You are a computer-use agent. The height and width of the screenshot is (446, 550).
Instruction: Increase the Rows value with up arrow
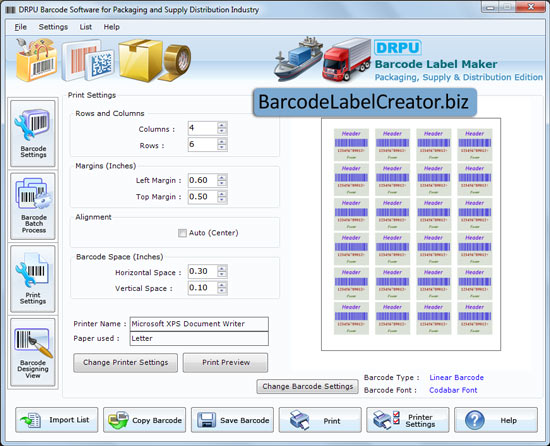[x=222, y=141]
